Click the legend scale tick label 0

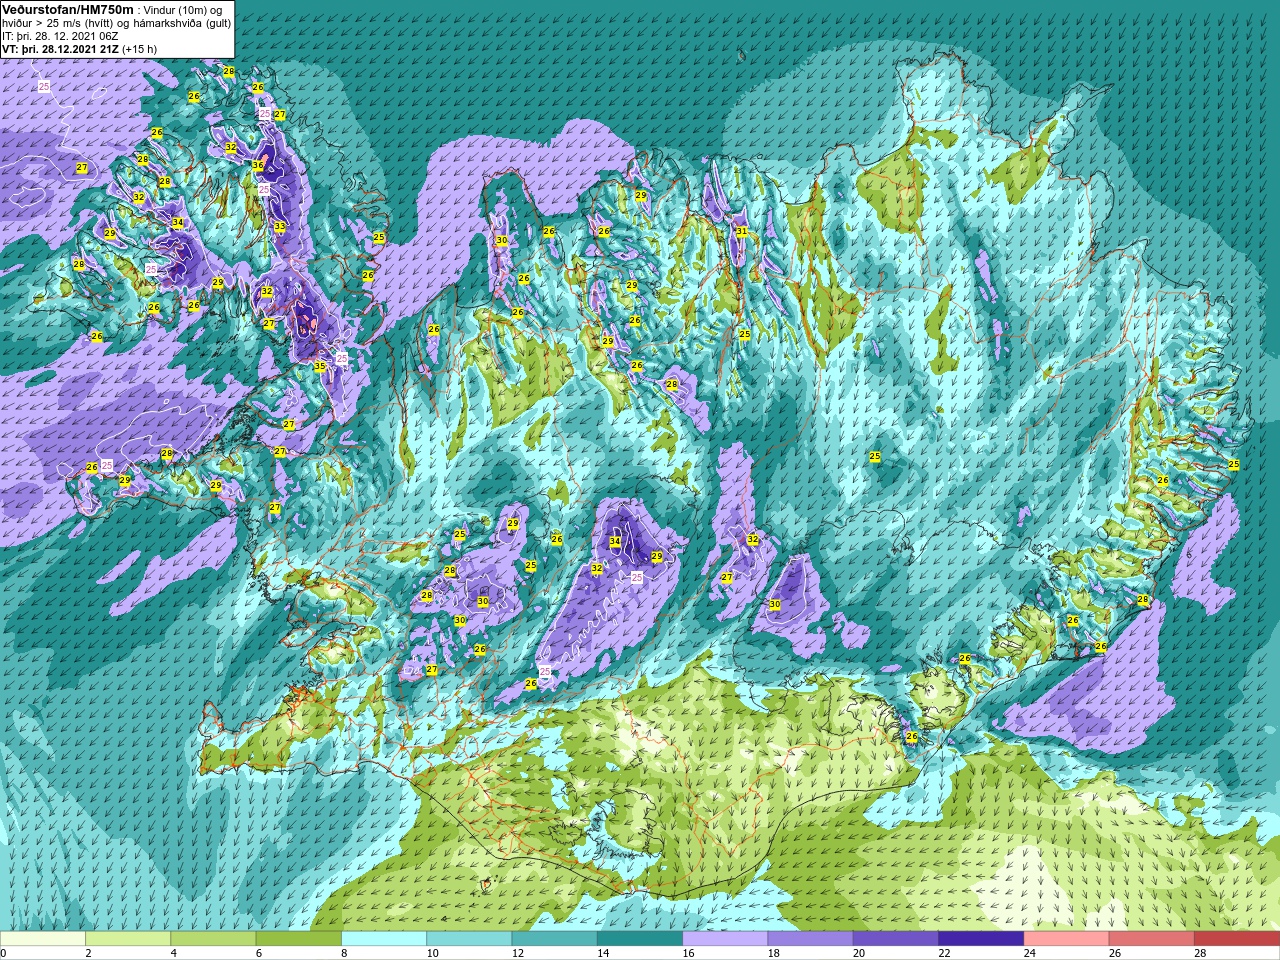pyautogui.click(x=4, y=953)
